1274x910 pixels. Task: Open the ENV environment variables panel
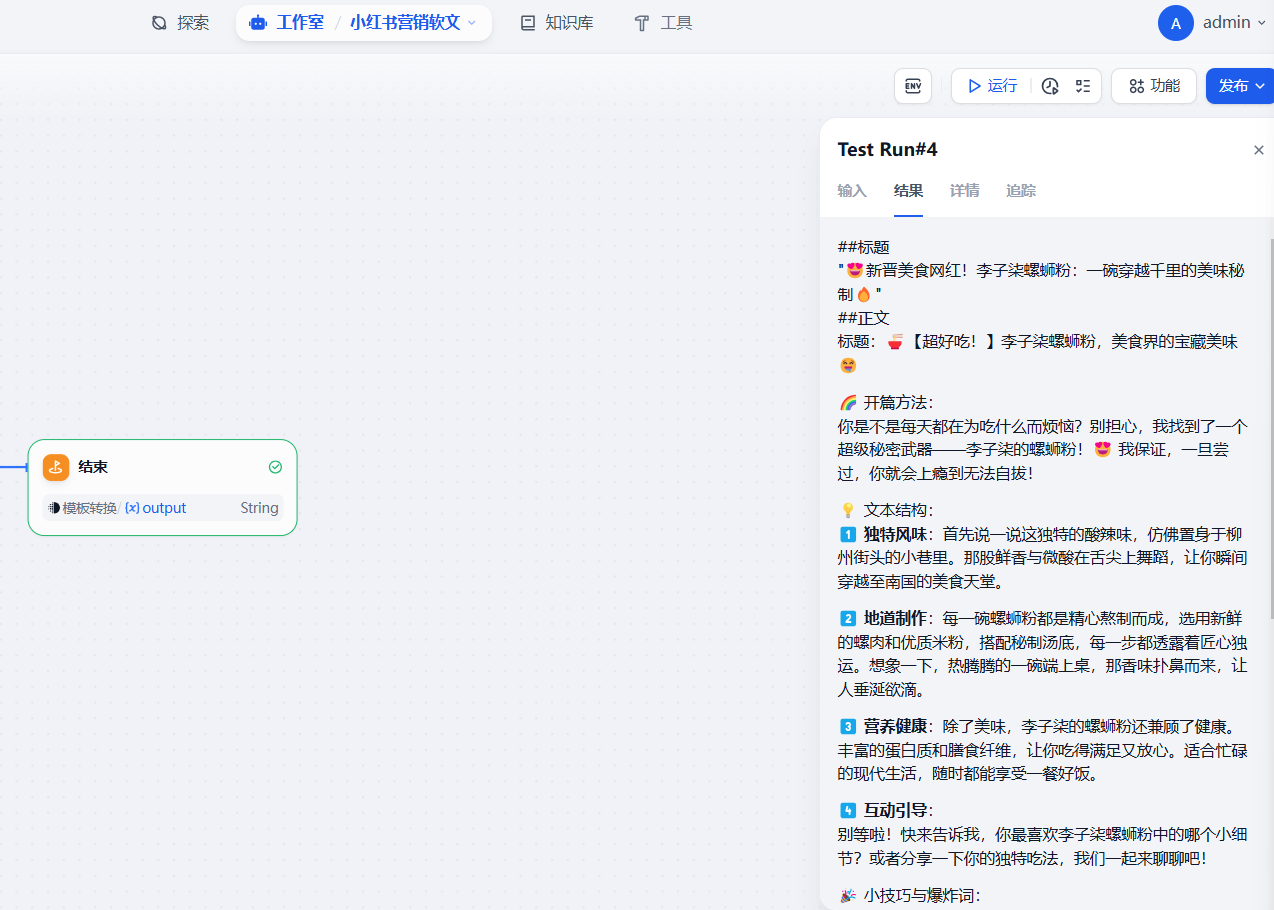[912, 86]
